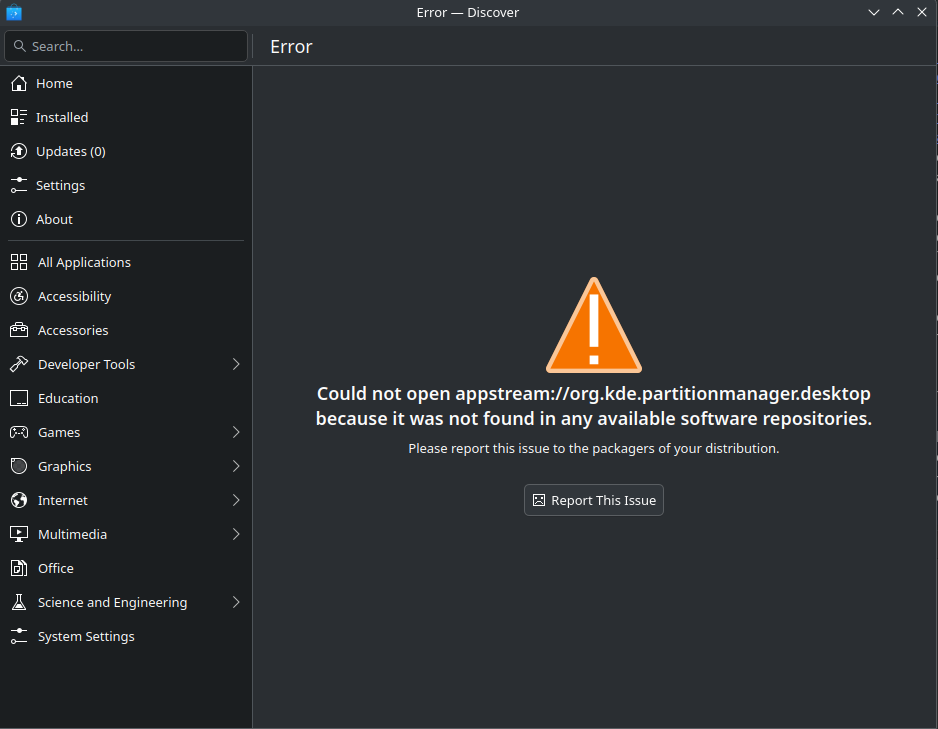Focus the Search input field
Screen dimensions: 938x729
pos(126,46)
